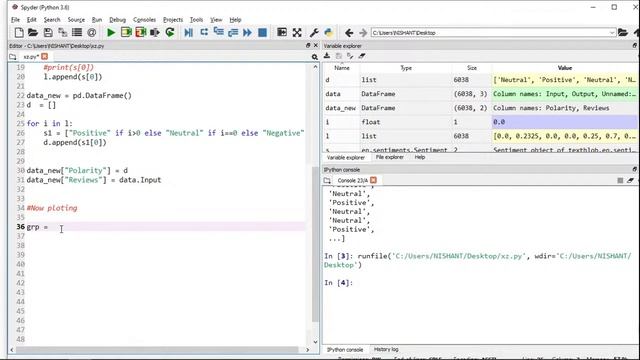The image size is (640, 360).
Task: Open the Edit menu
Action: [x=31, y=20]
